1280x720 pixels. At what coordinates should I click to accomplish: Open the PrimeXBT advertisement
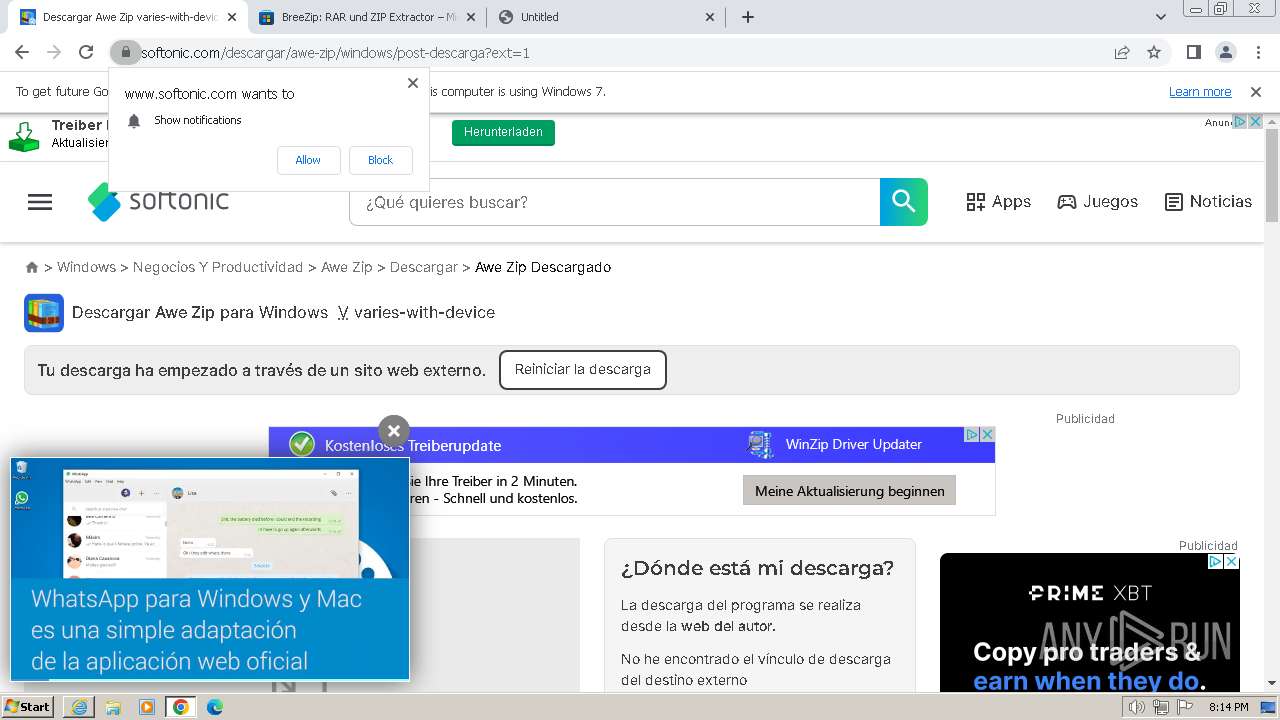[x=1090, y=622]
